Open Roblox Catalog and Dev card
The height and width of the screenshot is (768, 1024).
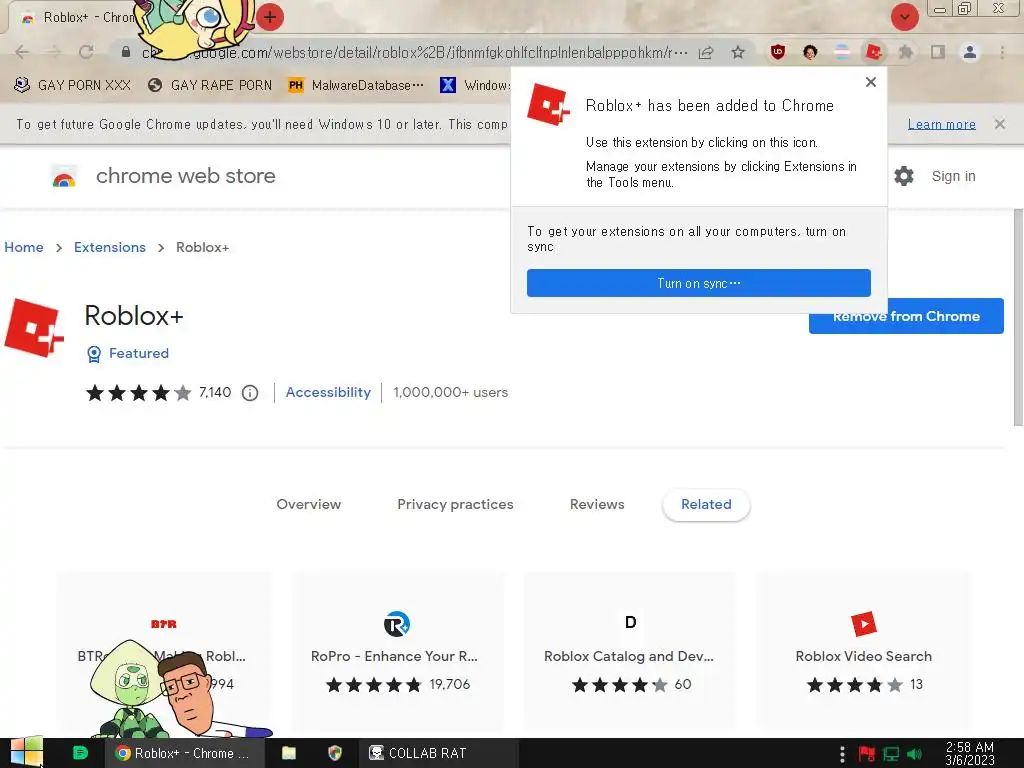[x=630, y=651]
